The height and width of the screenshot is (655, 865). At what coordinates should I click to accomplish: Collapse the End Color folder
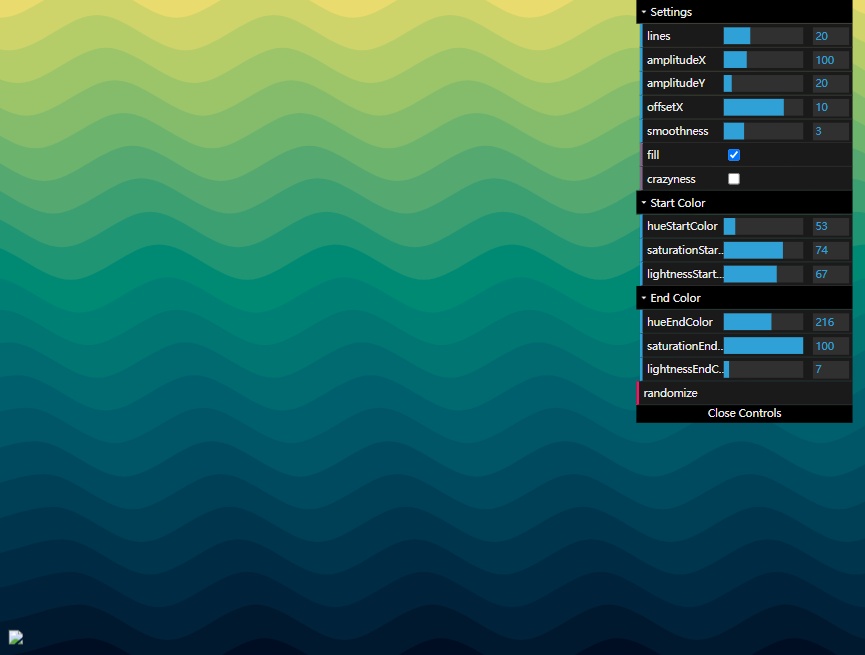pyautogui.click(x=675, y=298)
